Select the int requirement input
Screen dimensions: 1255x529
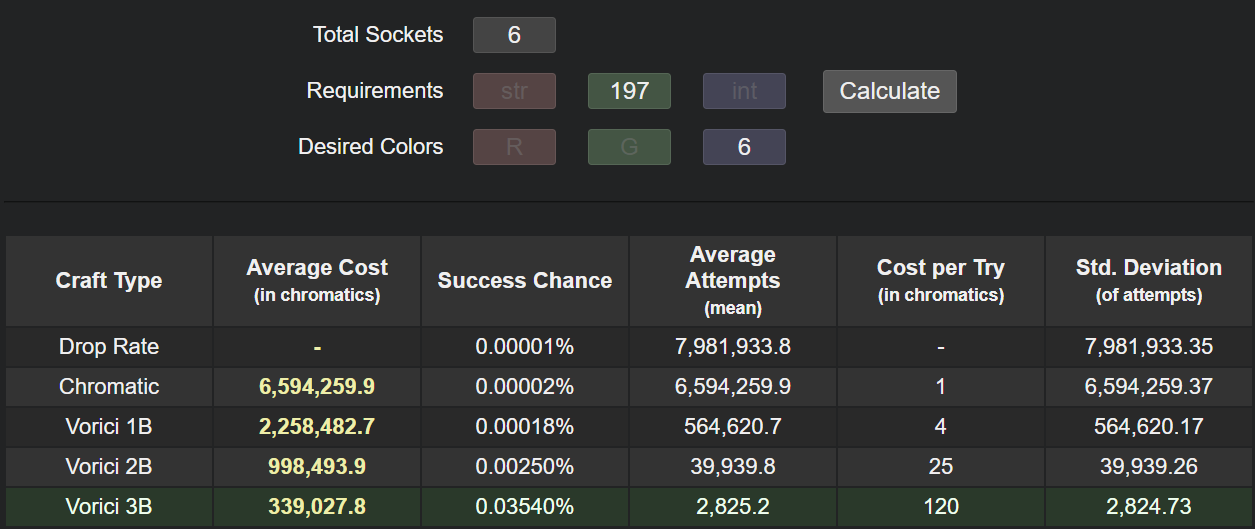(x=744, y=91)
